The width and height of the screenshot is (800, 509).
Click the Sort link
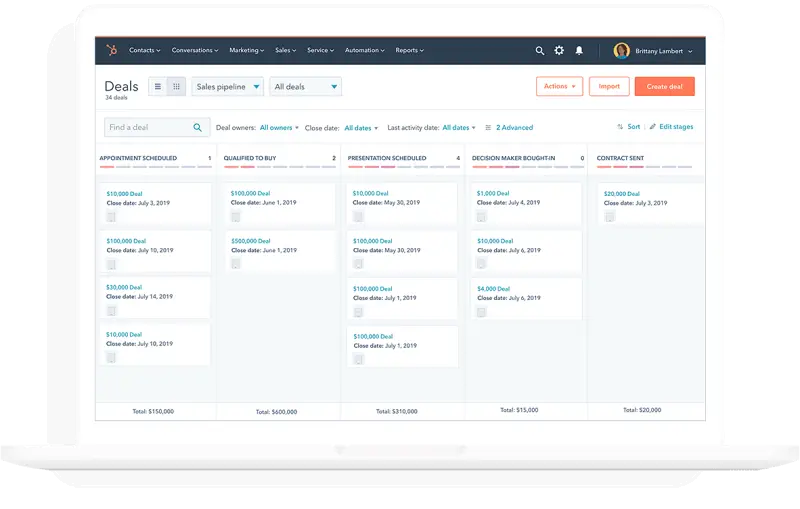634,126
